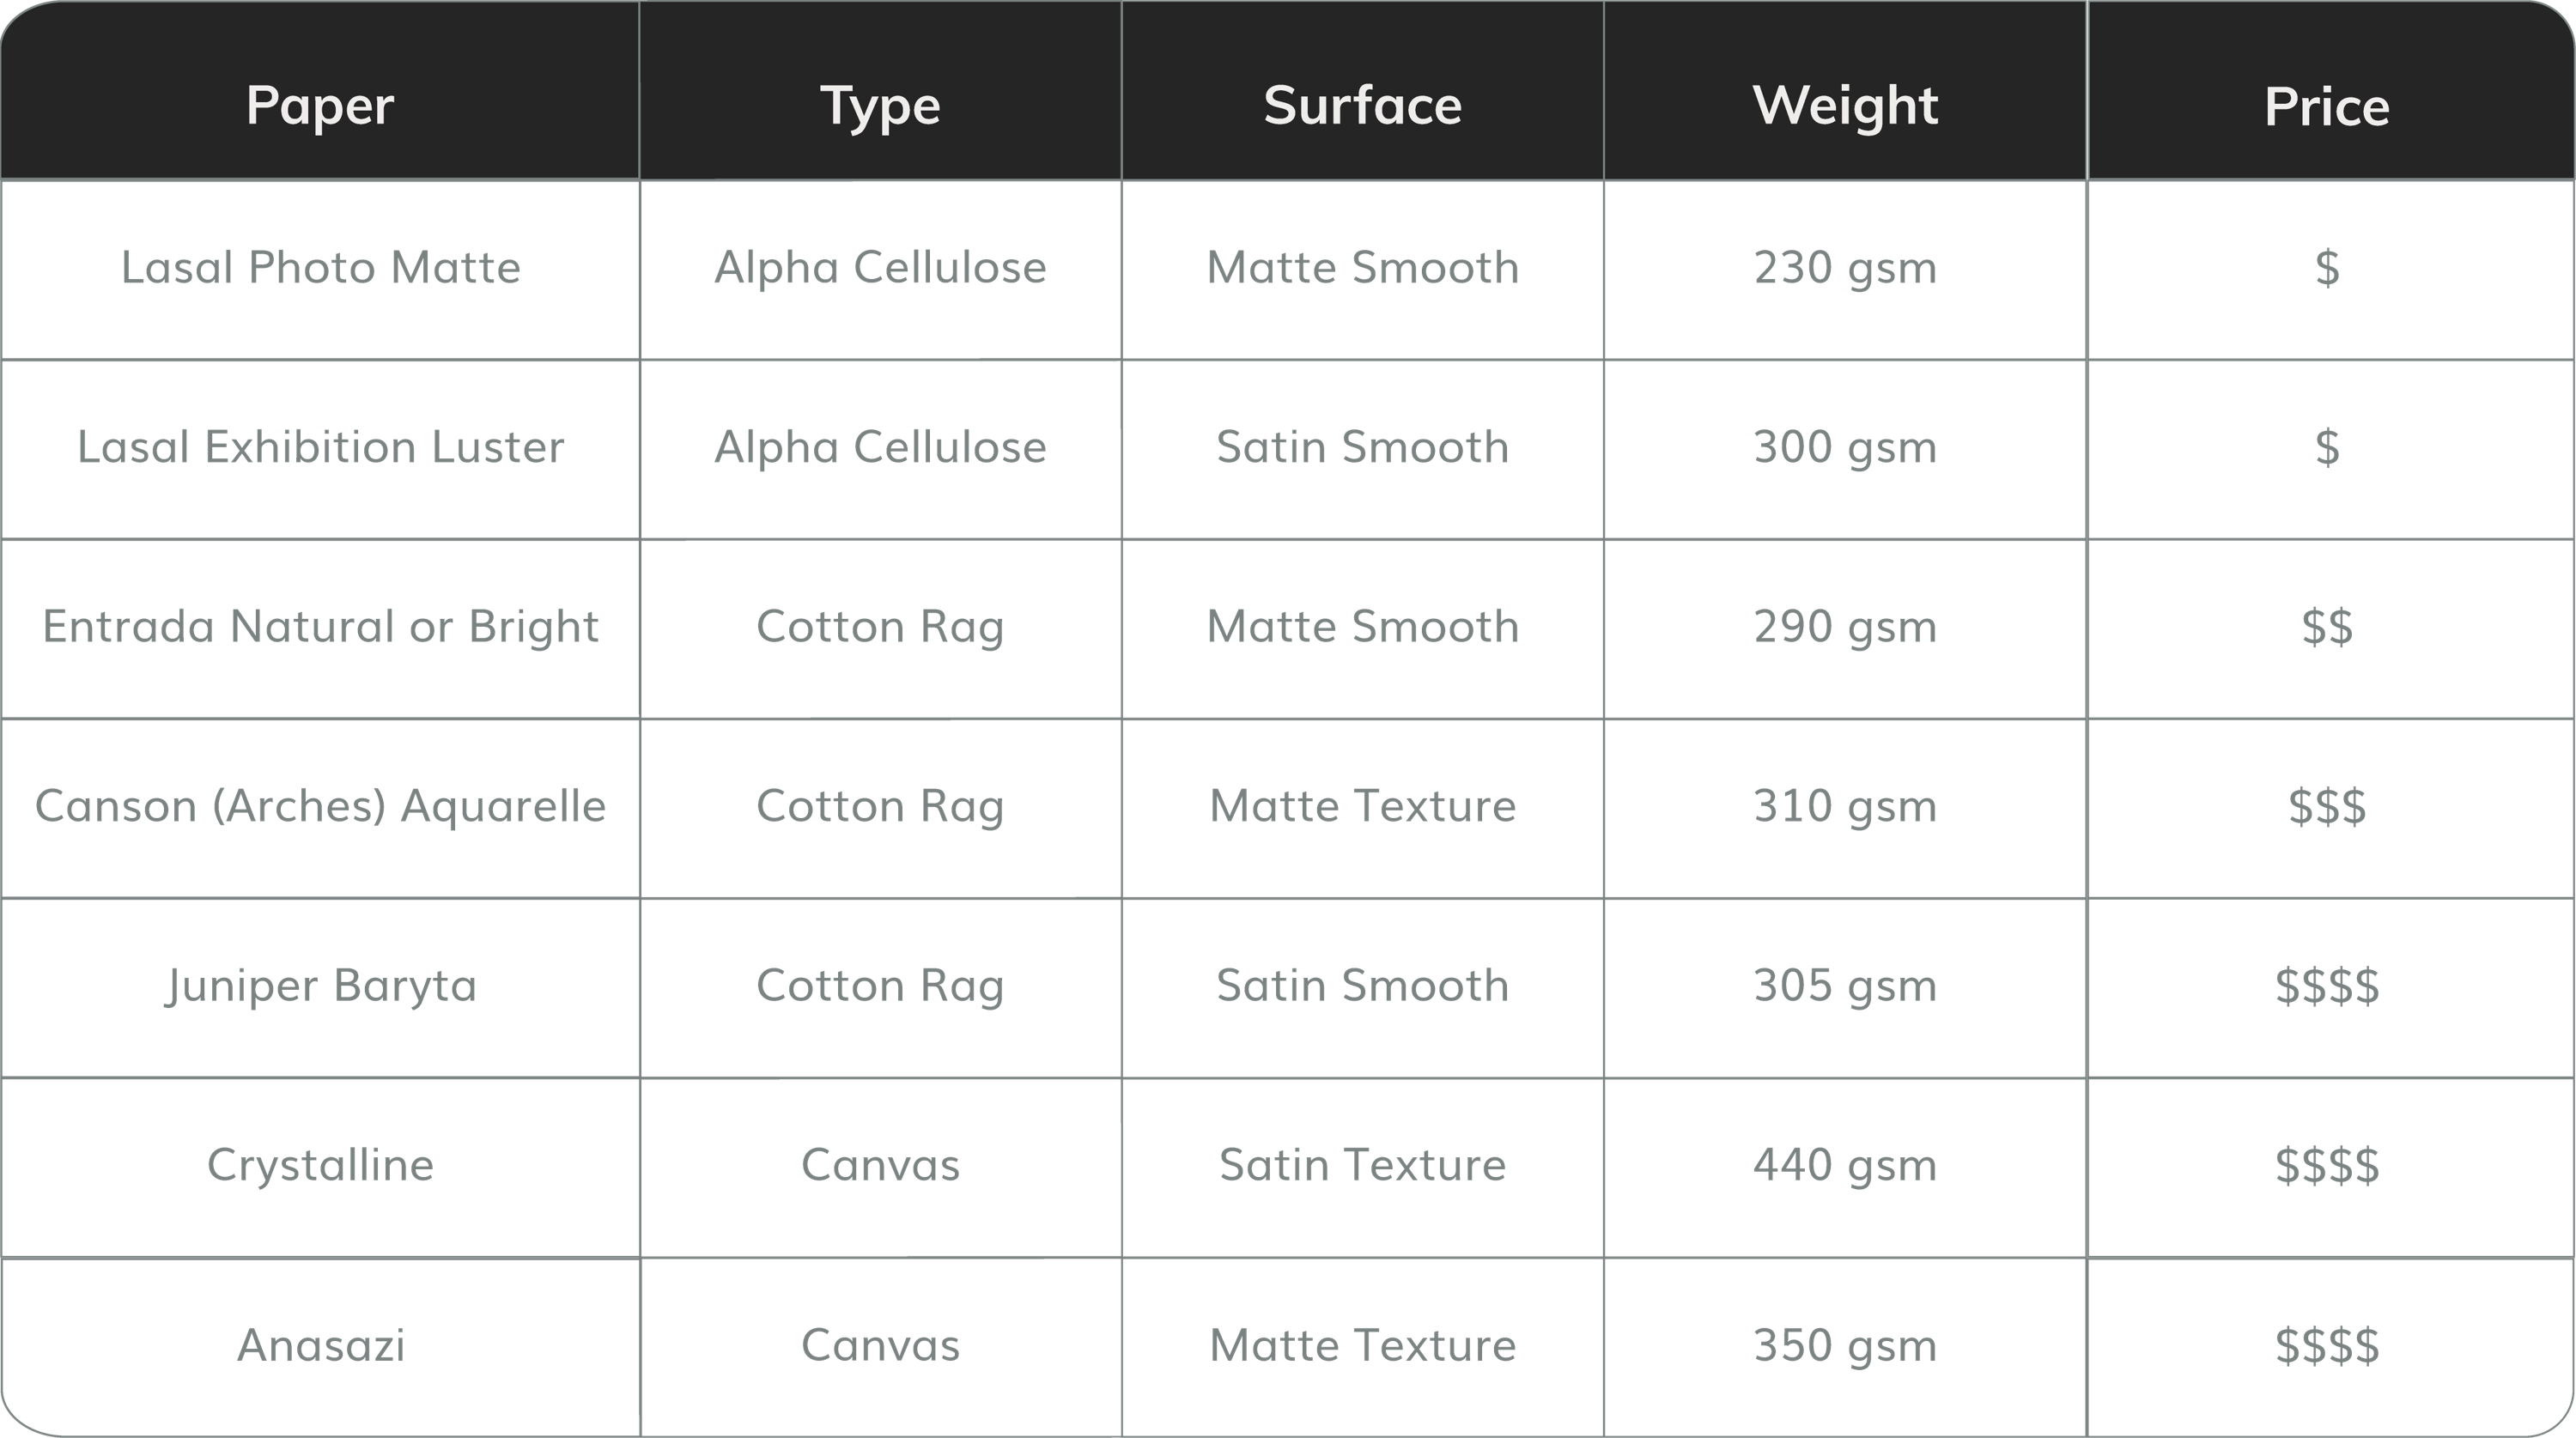Select the Crystalline paper cell
The image size is (2576, 1438).
(320, 1165)
